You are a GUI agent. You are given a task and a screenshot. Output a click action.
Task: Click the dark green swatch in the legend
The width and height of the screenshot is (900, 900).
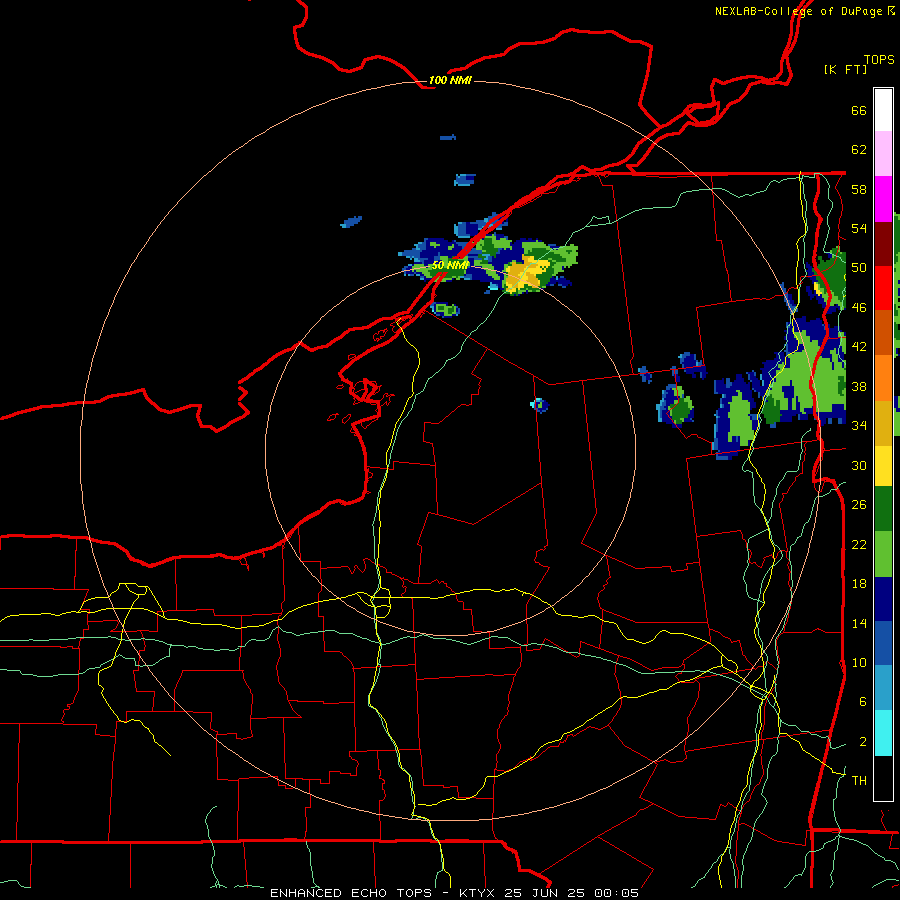click(883, 509)
